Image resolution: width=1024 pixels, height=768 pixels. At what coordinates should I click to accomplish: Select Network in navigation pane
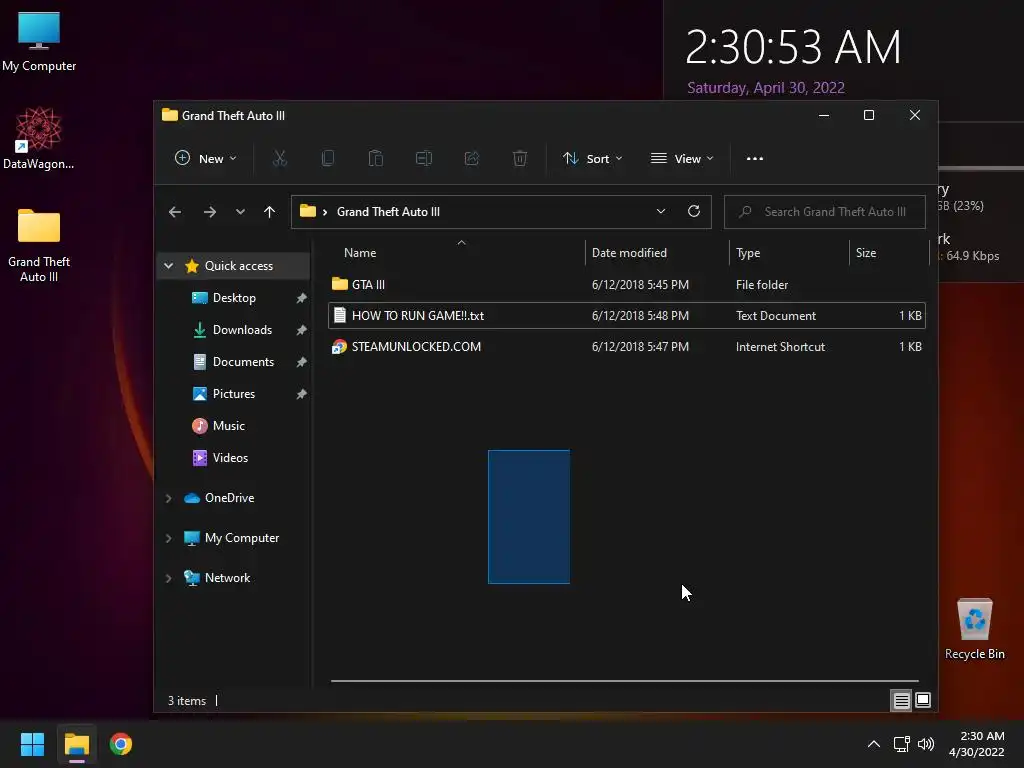pyautogui.click(x=227, y=577)
